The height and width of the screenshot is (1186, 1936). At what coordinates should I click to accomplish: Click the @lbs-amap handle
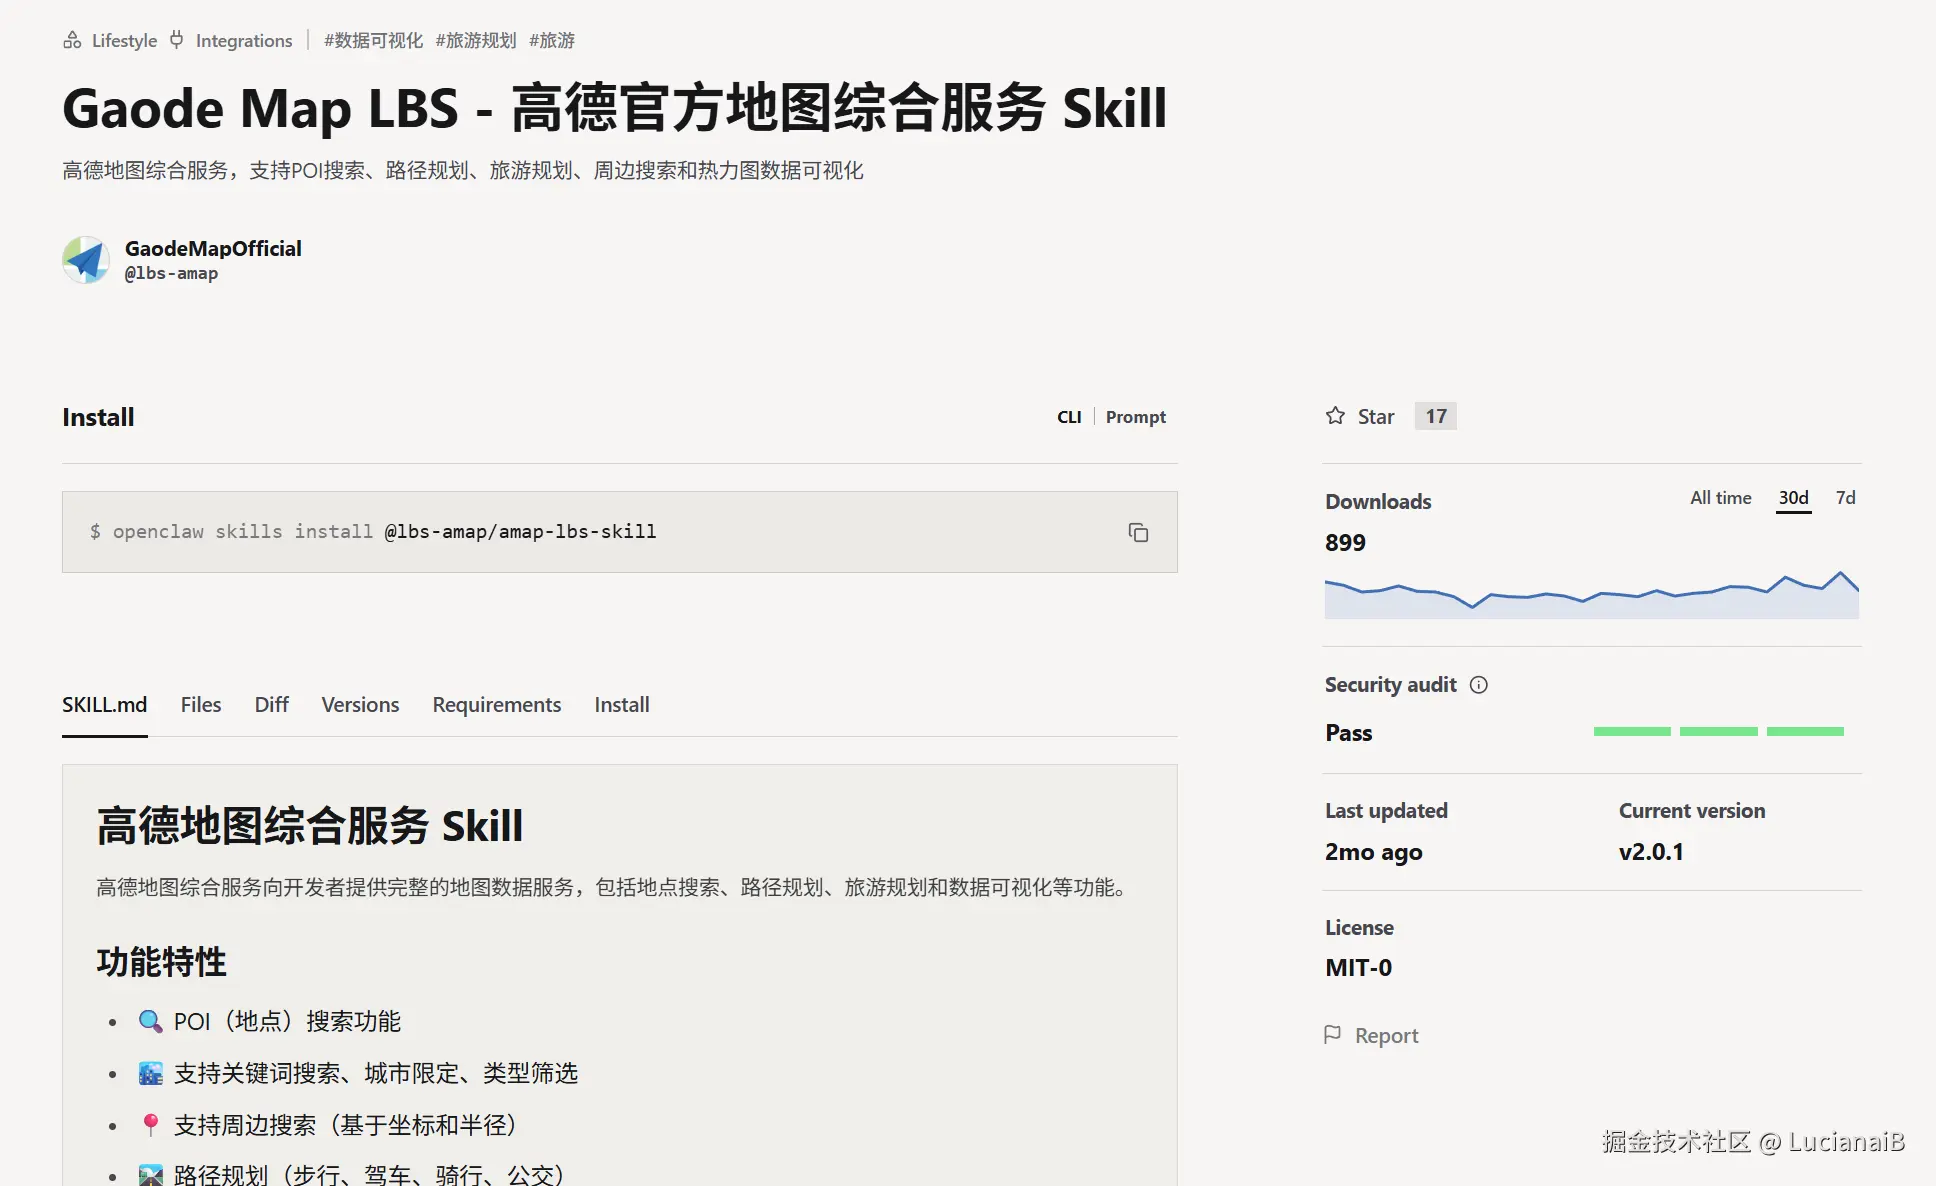[171, 274]
